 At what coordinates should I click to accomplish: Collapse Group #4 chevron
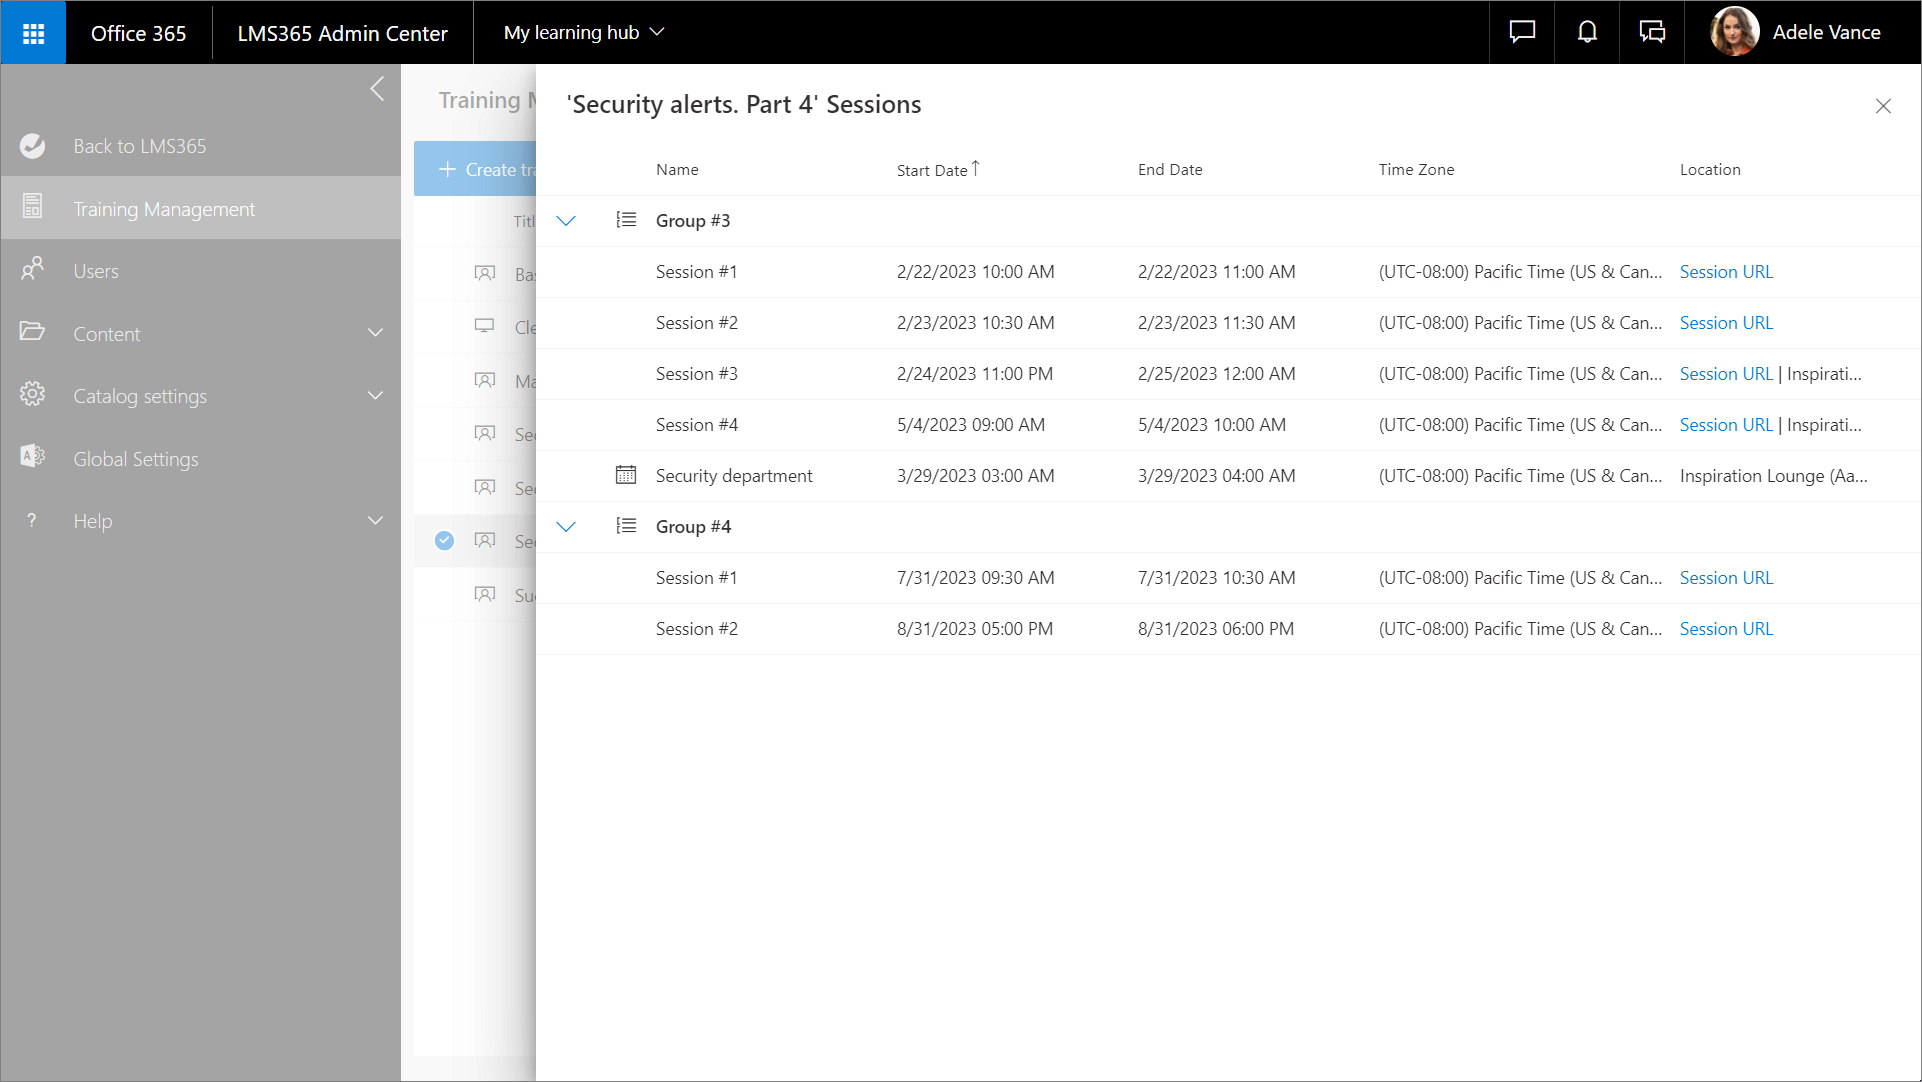(x=566, y=527)
